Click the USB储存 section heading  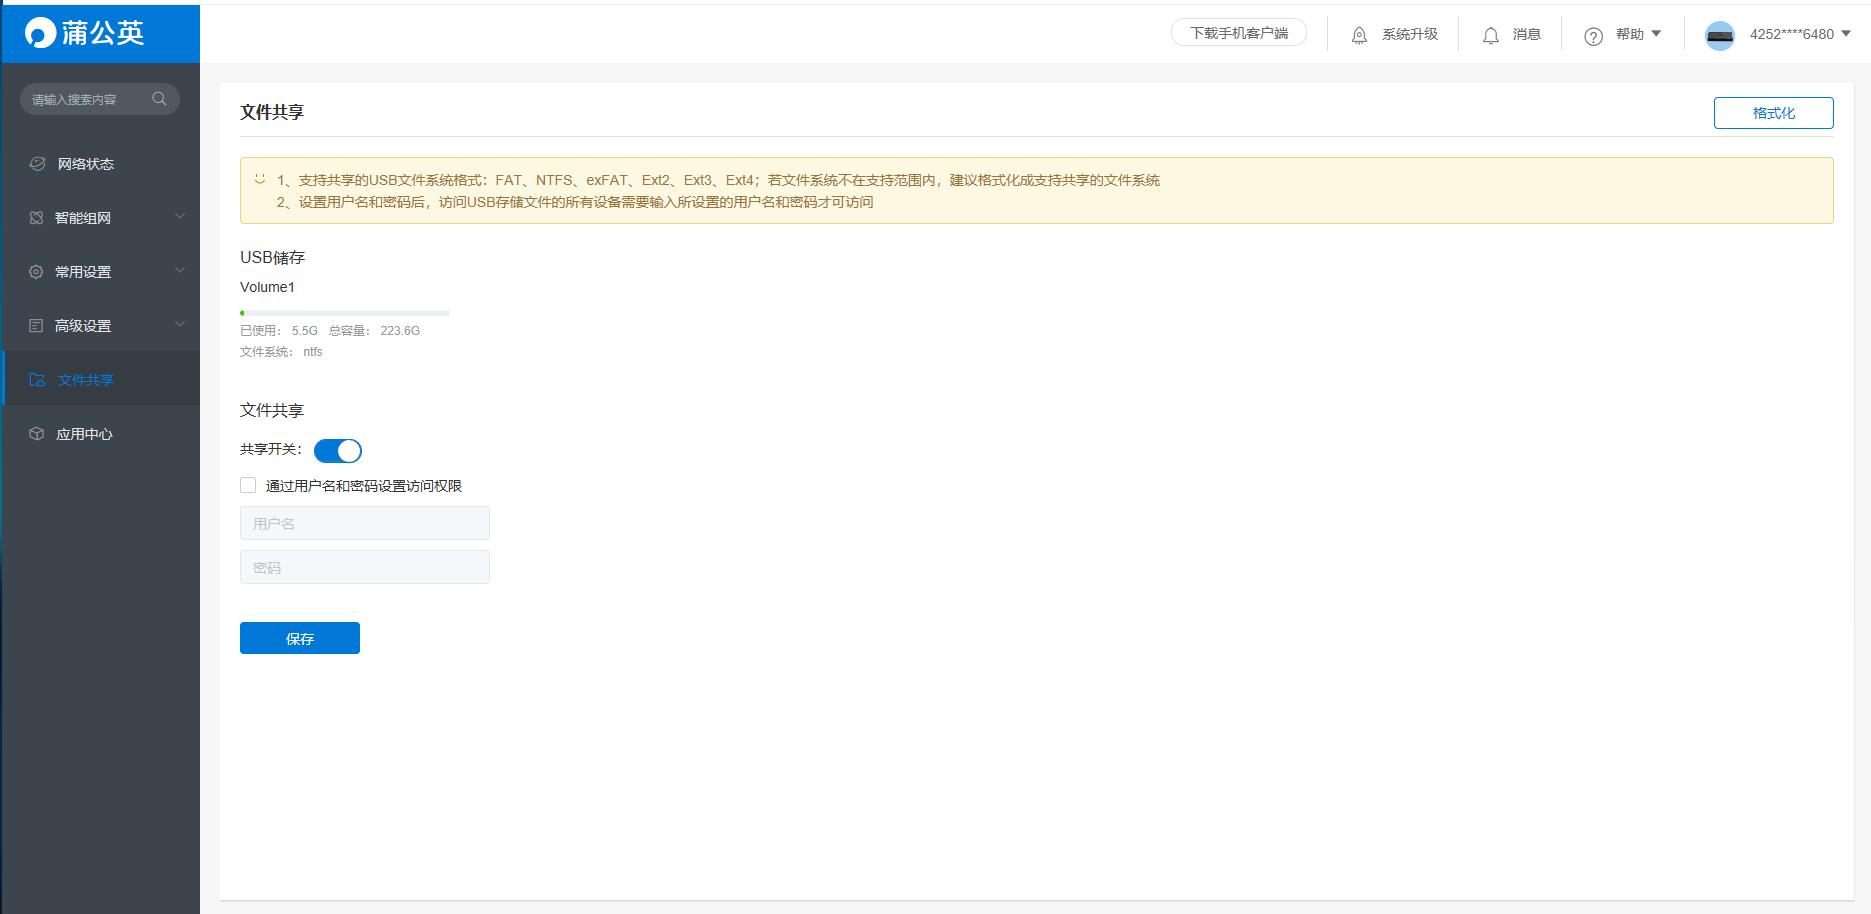[272, 257]
